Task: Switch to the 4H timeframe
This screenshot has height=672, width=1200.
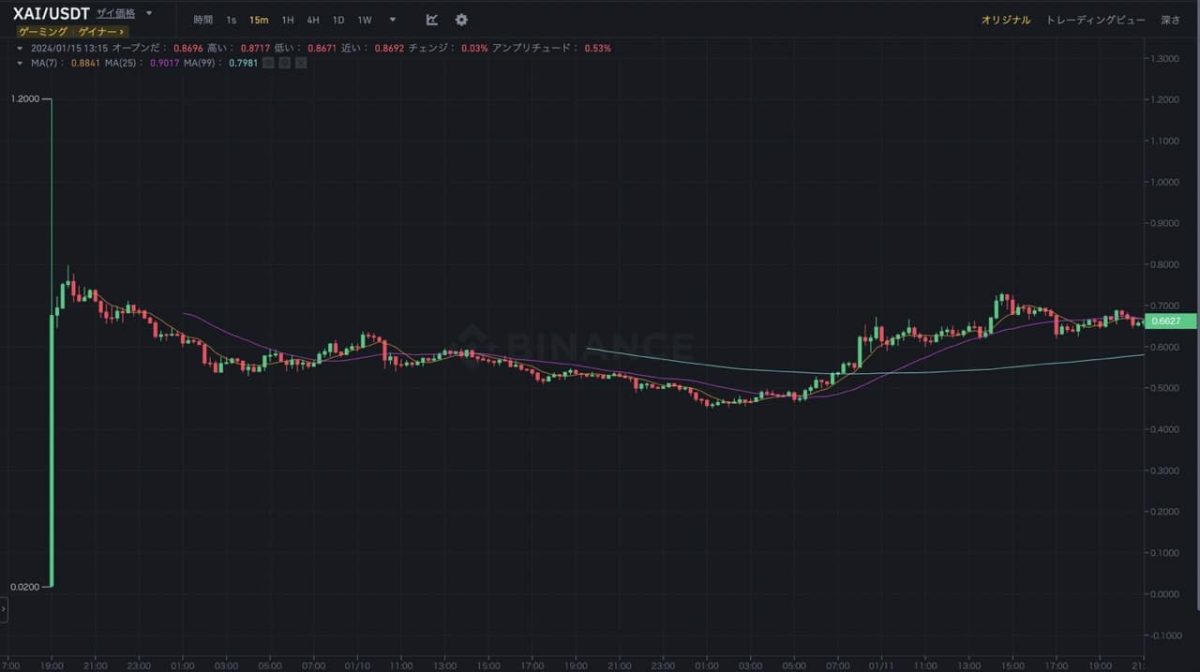Action: click(314, 20)
